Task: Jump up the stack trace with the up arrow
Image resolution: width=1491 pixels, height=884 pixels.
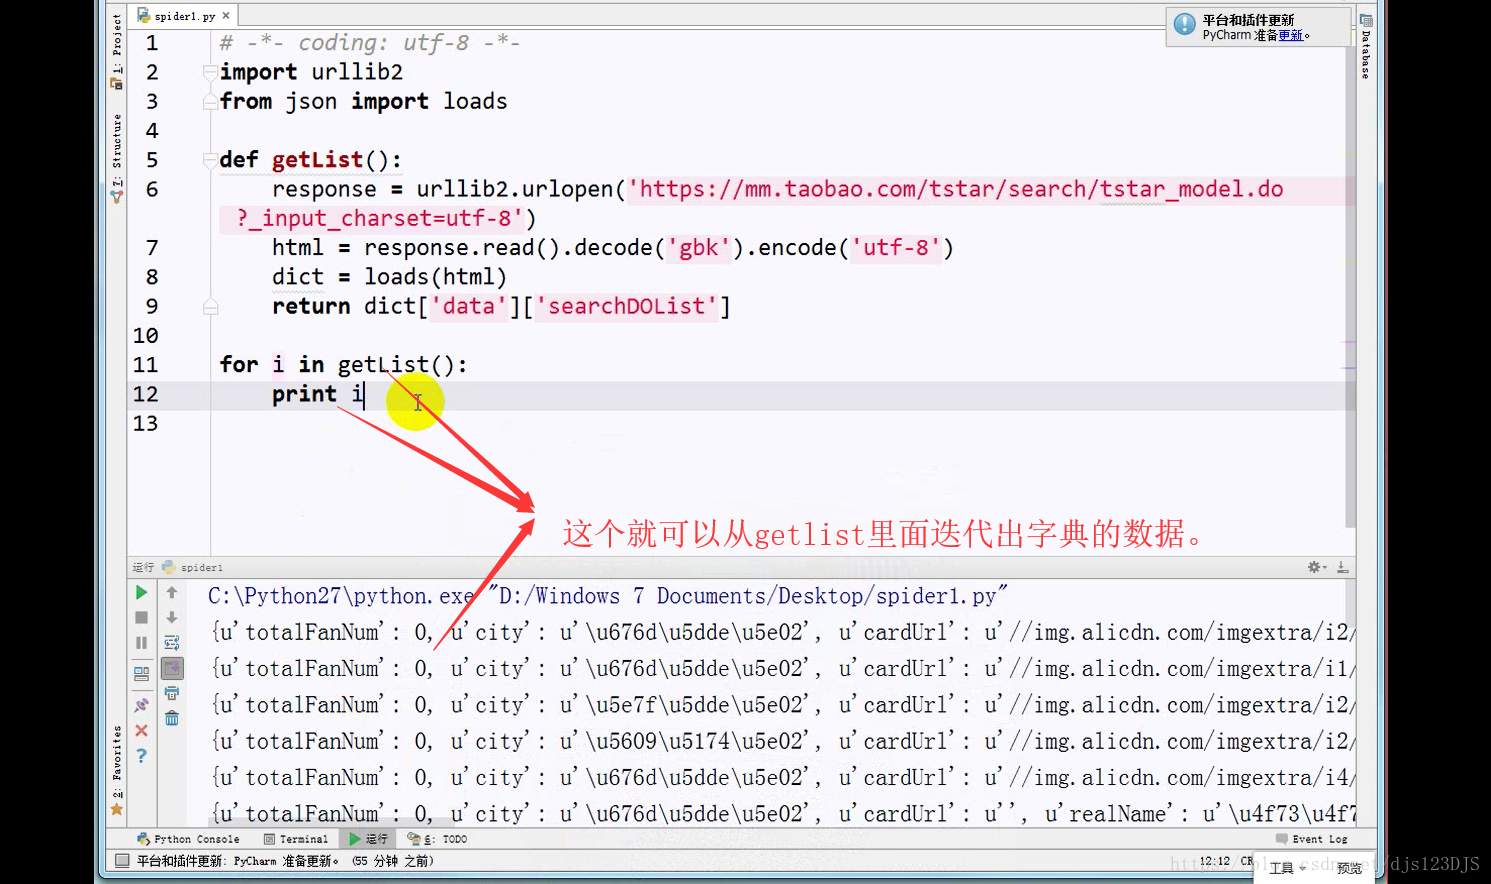Action: tap(172, 593)
